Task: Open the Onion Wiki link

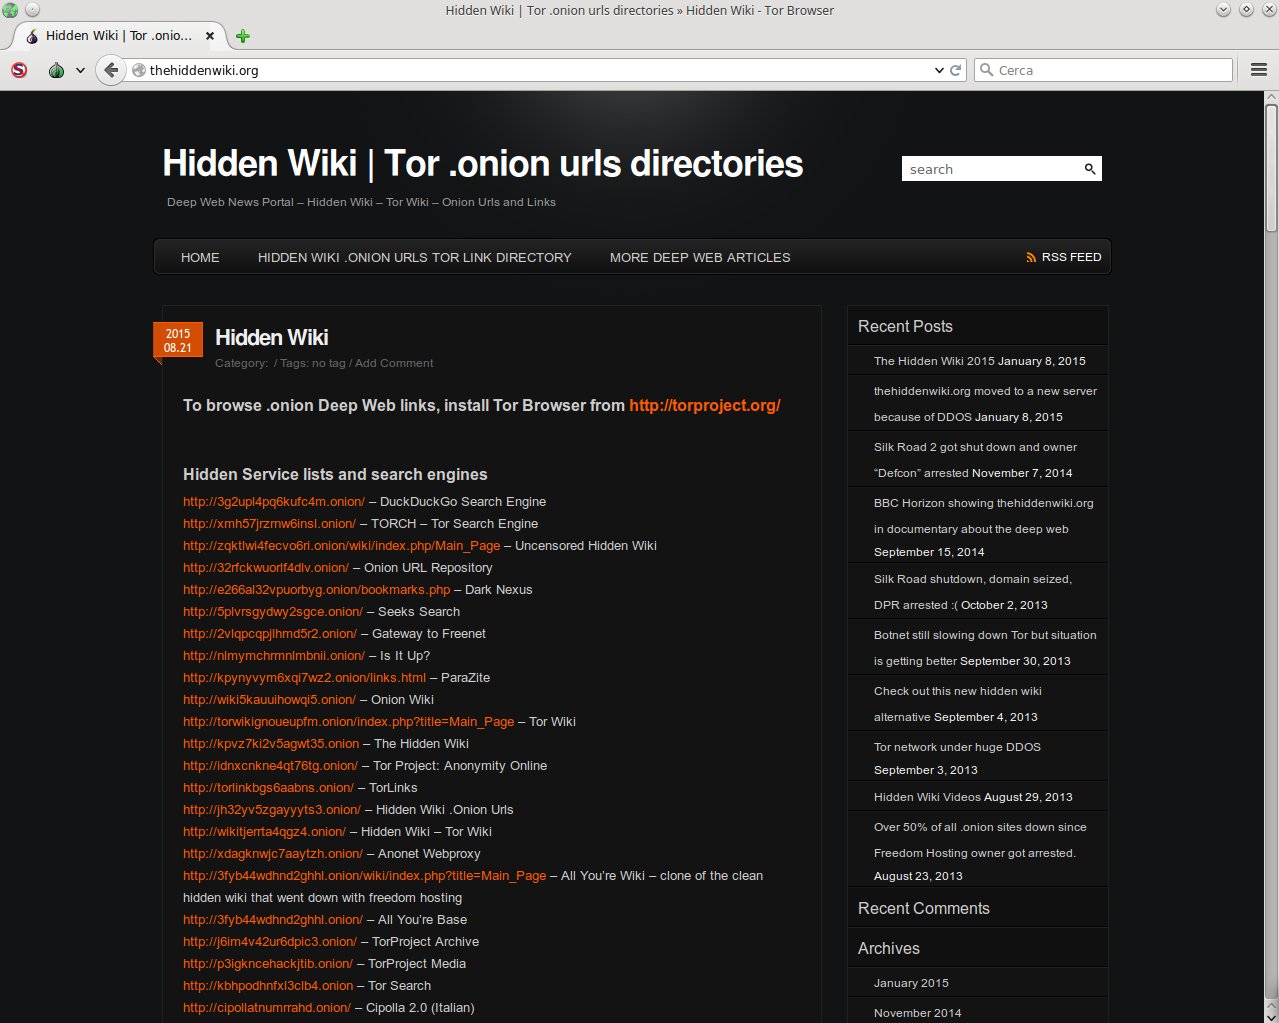Action: tap(269, 700)
